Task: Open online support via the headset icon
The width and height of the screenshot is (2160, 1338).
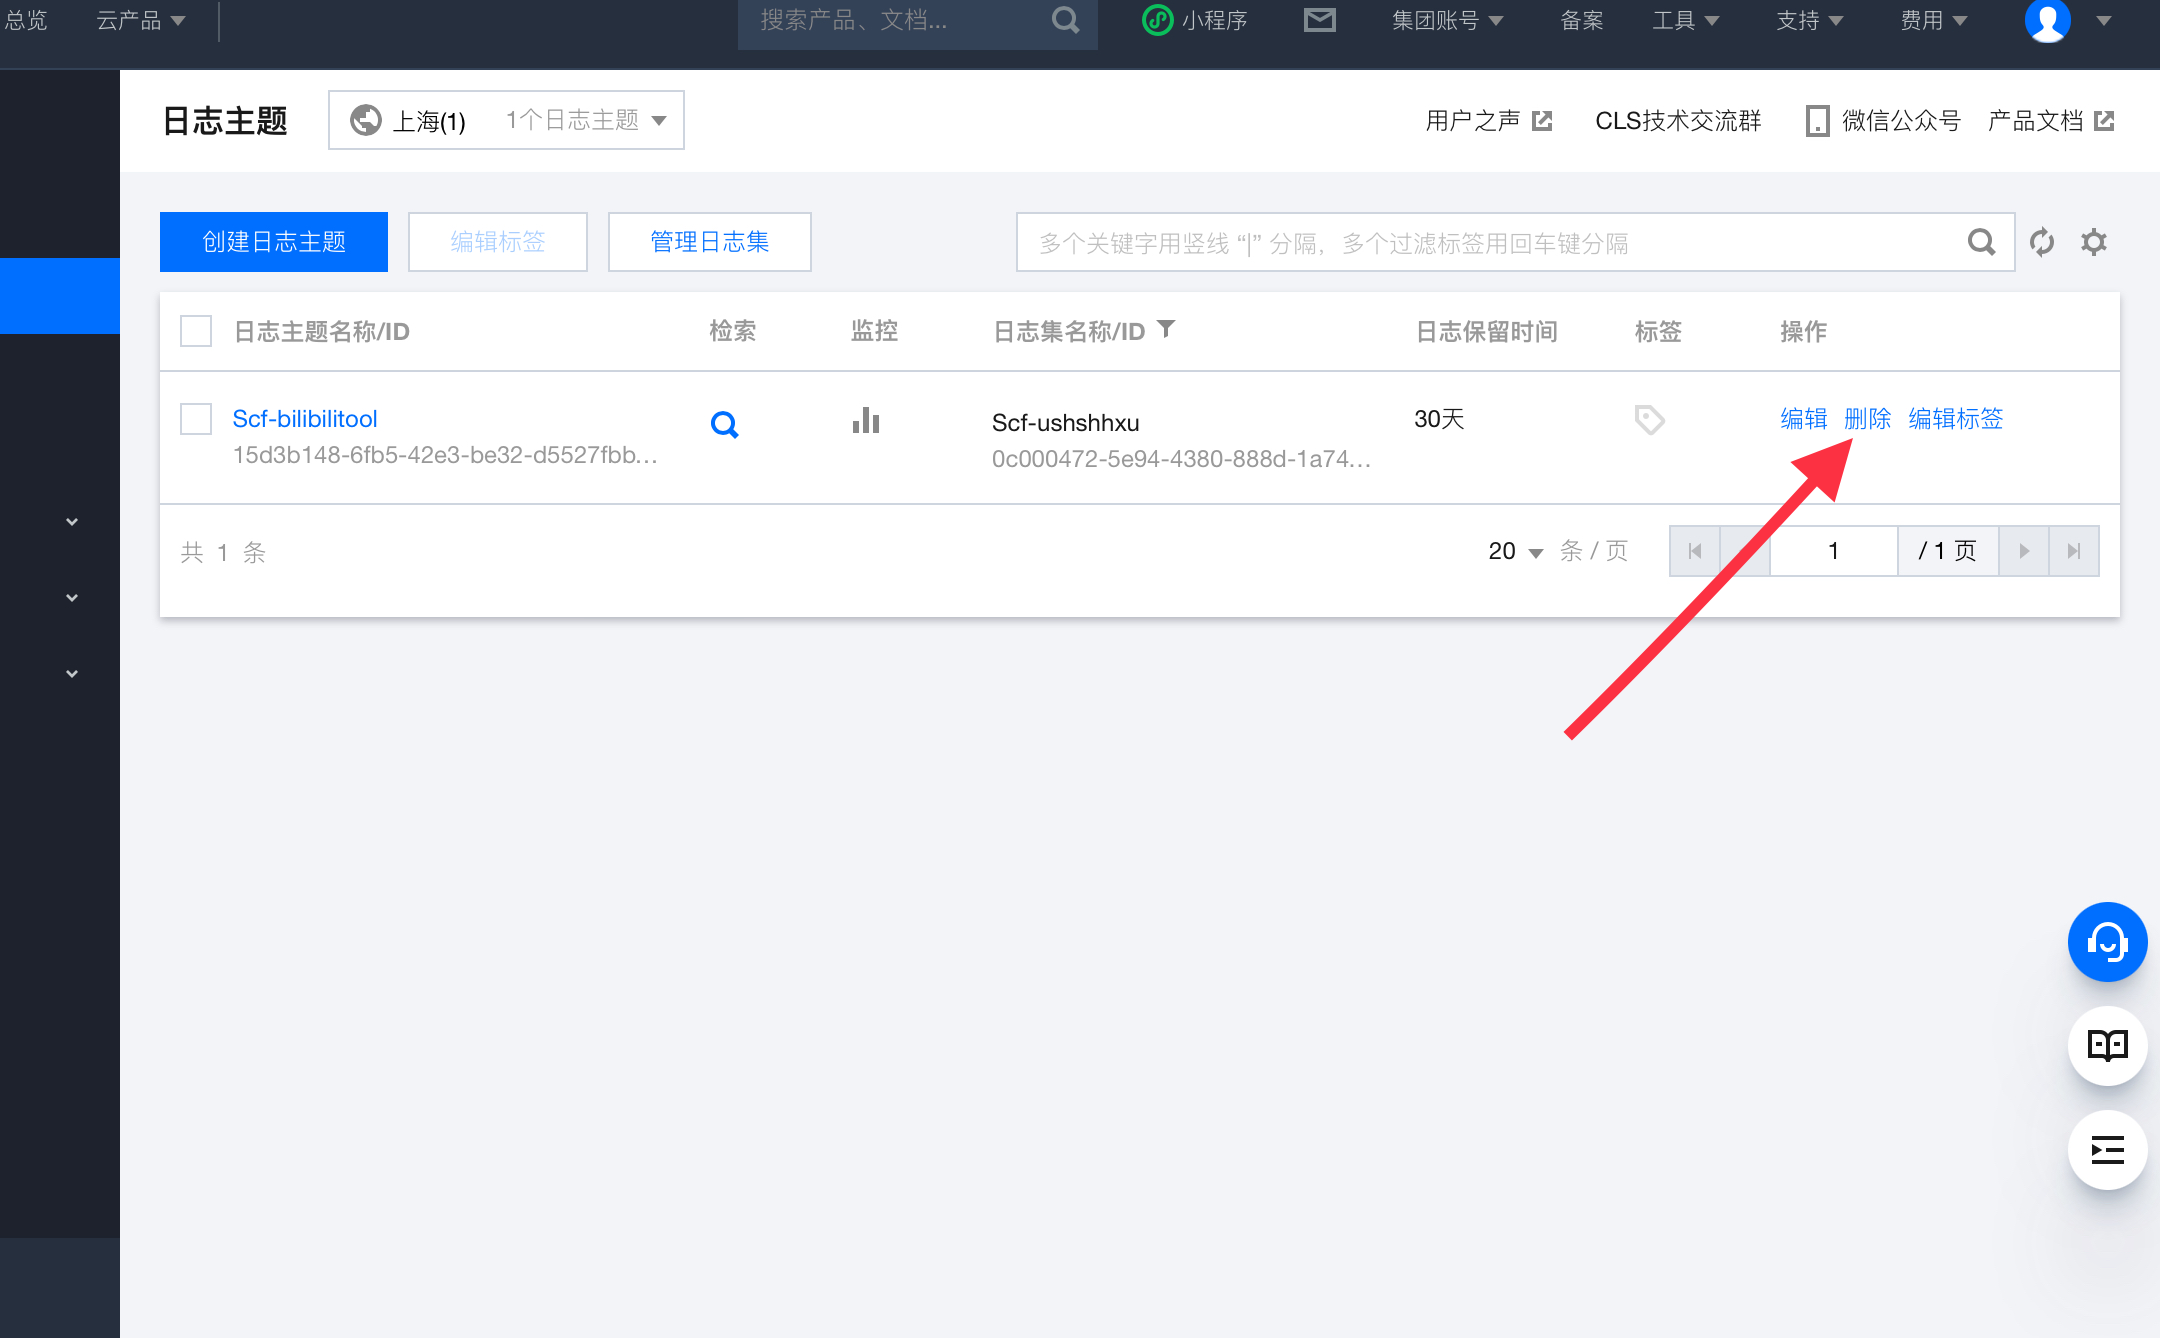Action: point(2107,941)
